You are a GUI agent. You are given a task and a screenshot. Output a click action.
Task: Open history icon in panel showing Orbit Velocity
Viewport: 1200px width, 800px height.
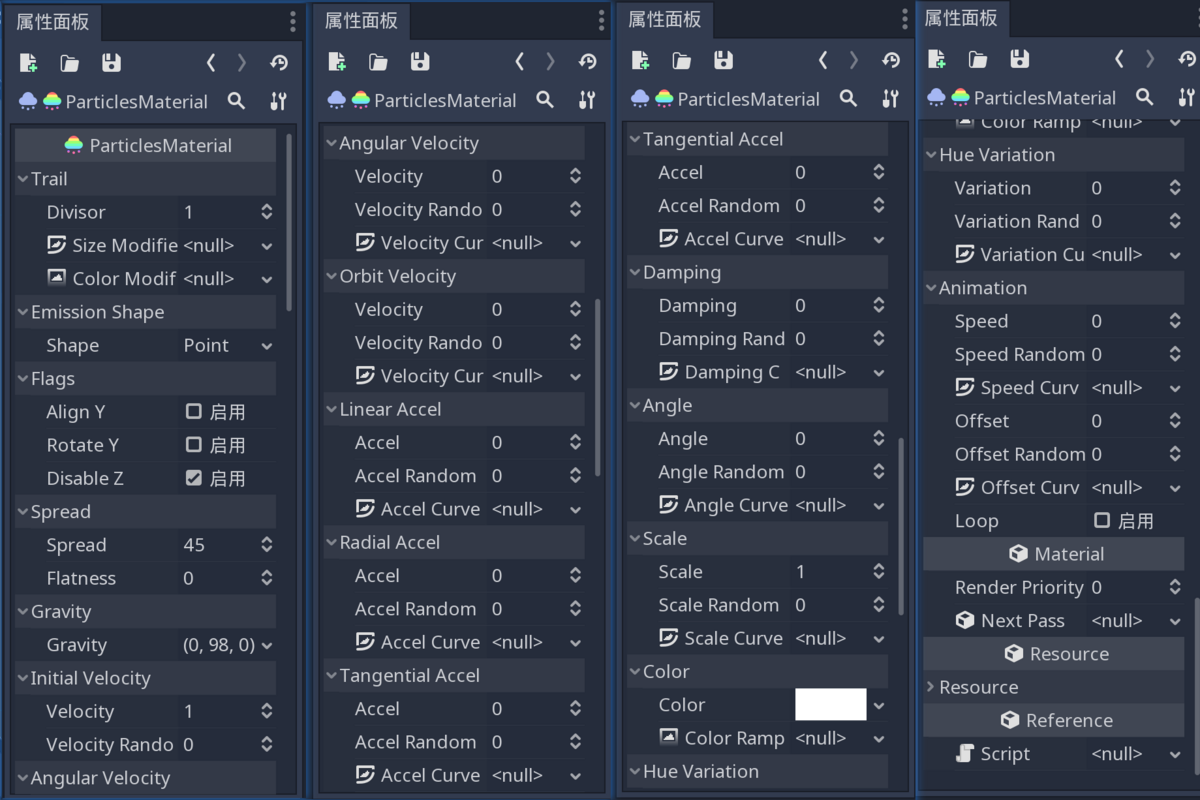(x=587, y=62)
